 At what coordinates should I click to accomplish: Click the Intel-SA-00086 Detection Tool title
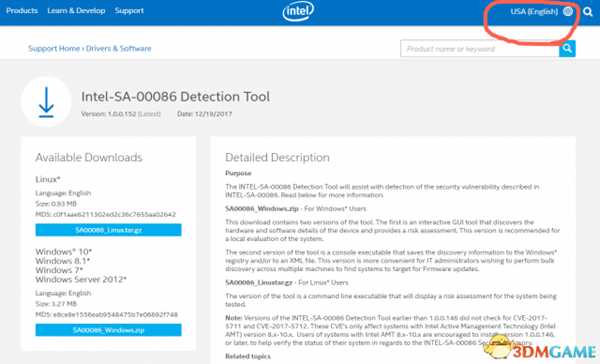click(175, 96)
